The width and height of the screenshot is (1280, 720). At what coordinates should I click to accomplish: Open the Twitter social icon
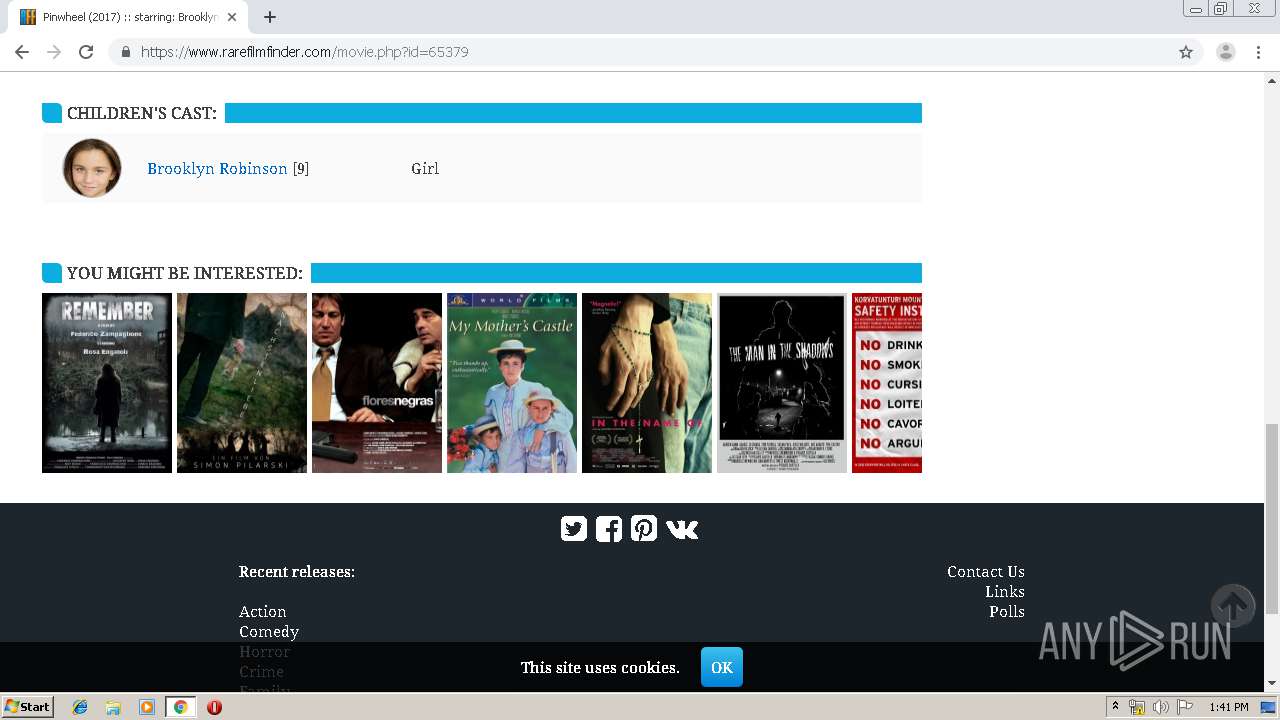(574, 529)
